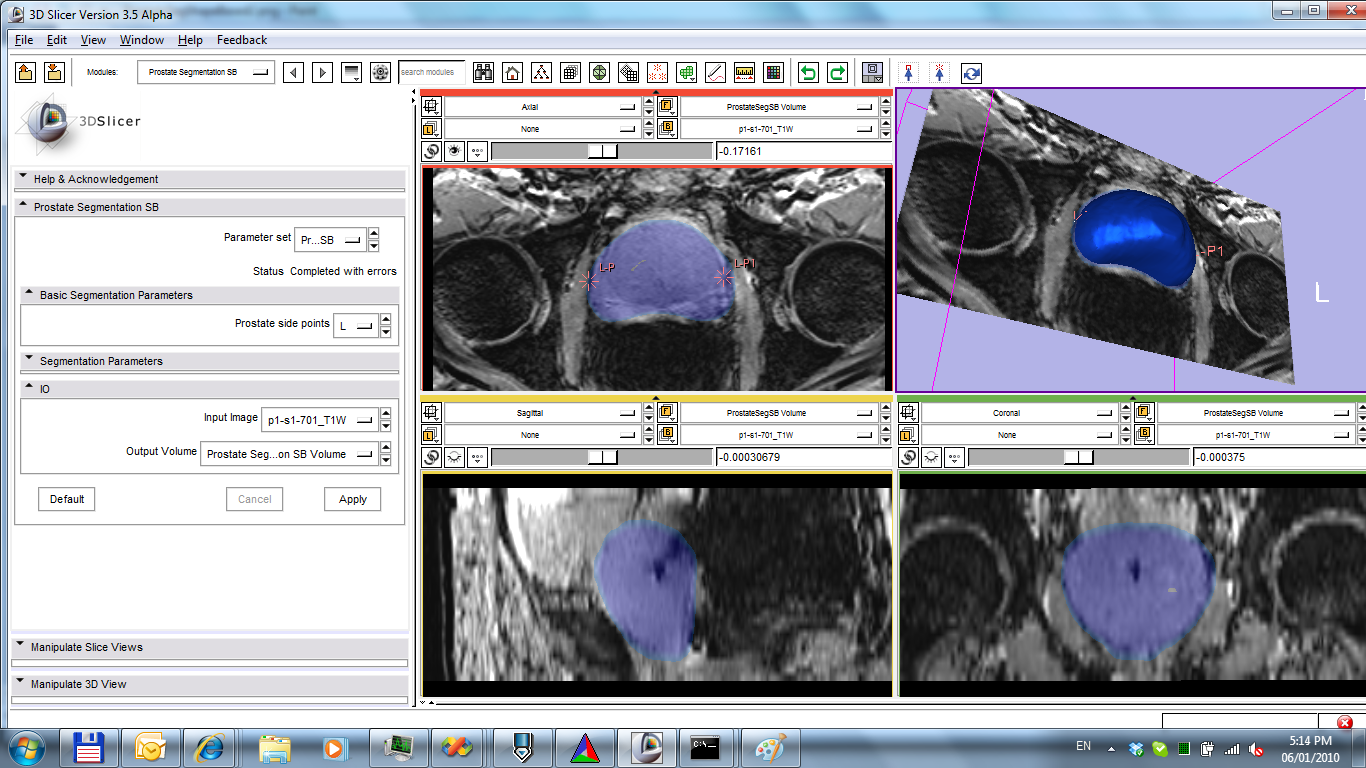This screenshot has height=768, width=1366.
Task: Open the Window menu
Action: pos(141,40)
